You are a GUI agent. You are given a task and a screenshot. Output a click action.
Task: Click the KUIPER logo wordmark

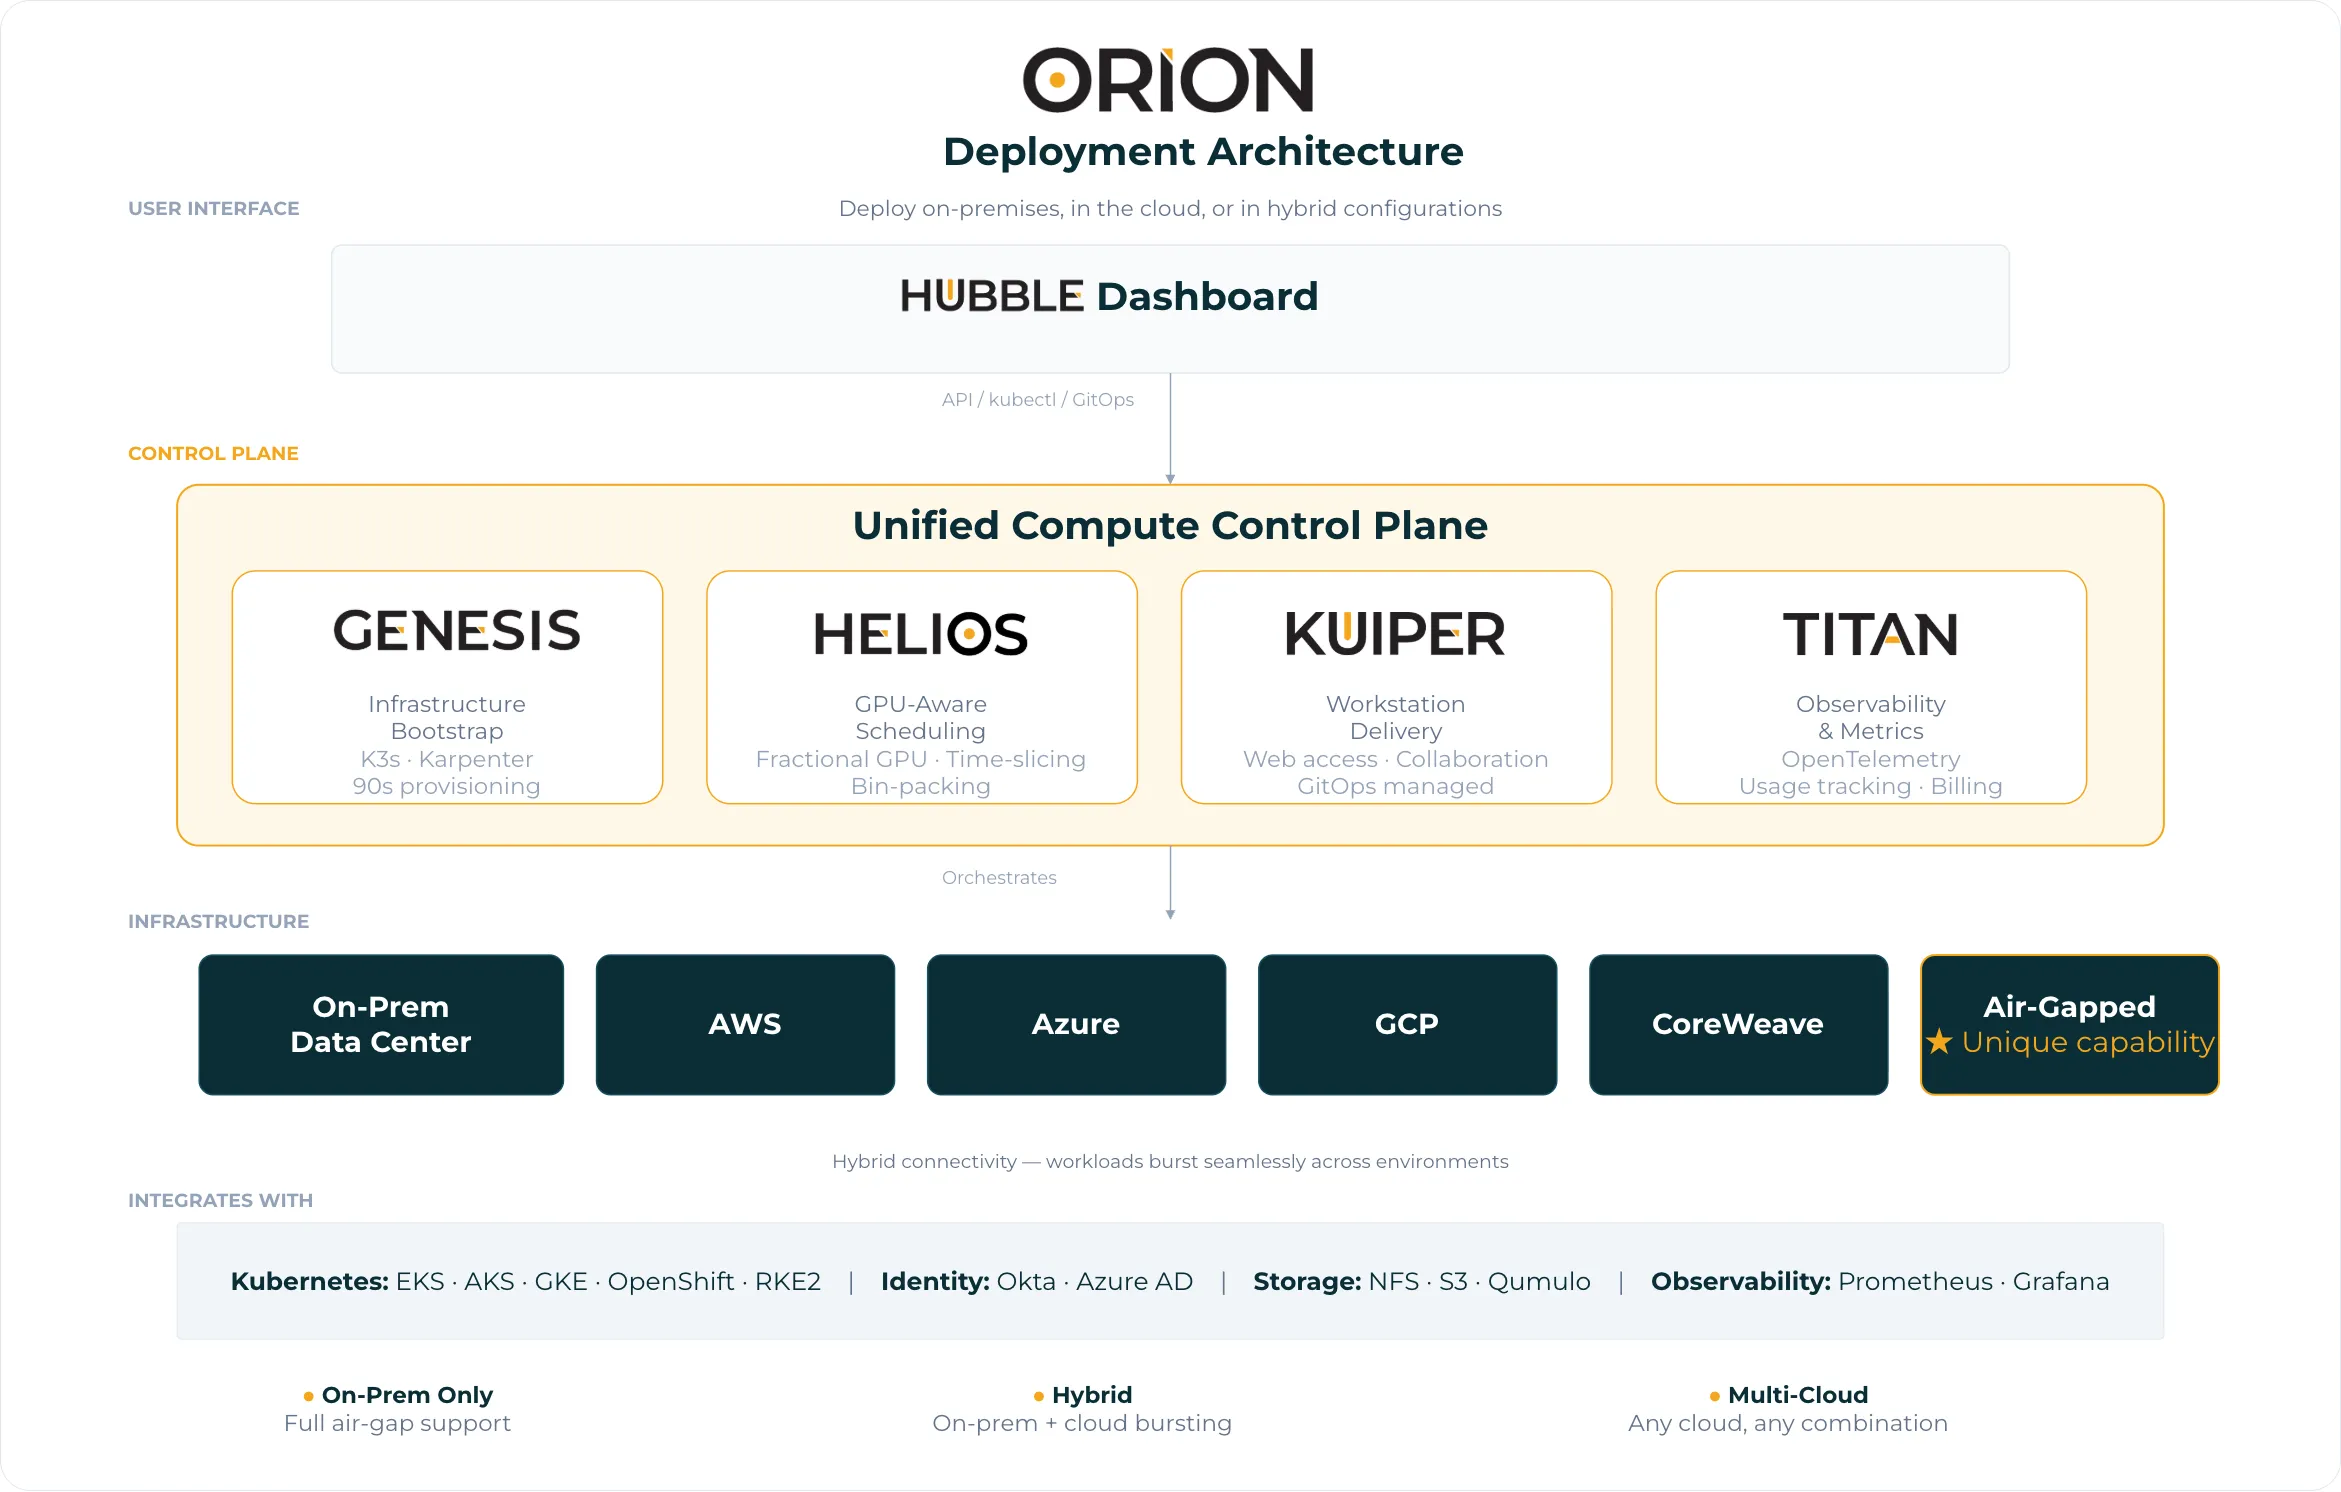pos(1394,634)
